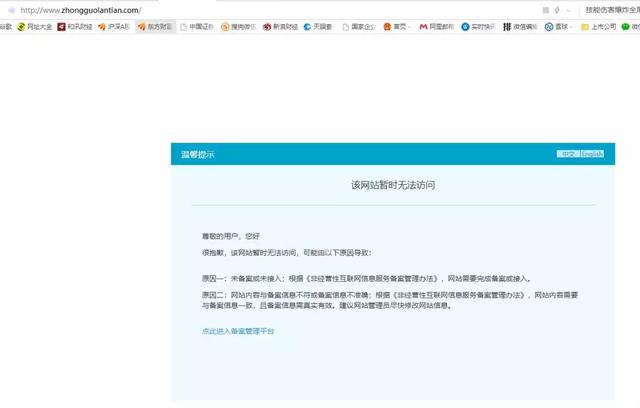
Task: Open the 沪深A股 bookmark
Action: coord(114,27)
